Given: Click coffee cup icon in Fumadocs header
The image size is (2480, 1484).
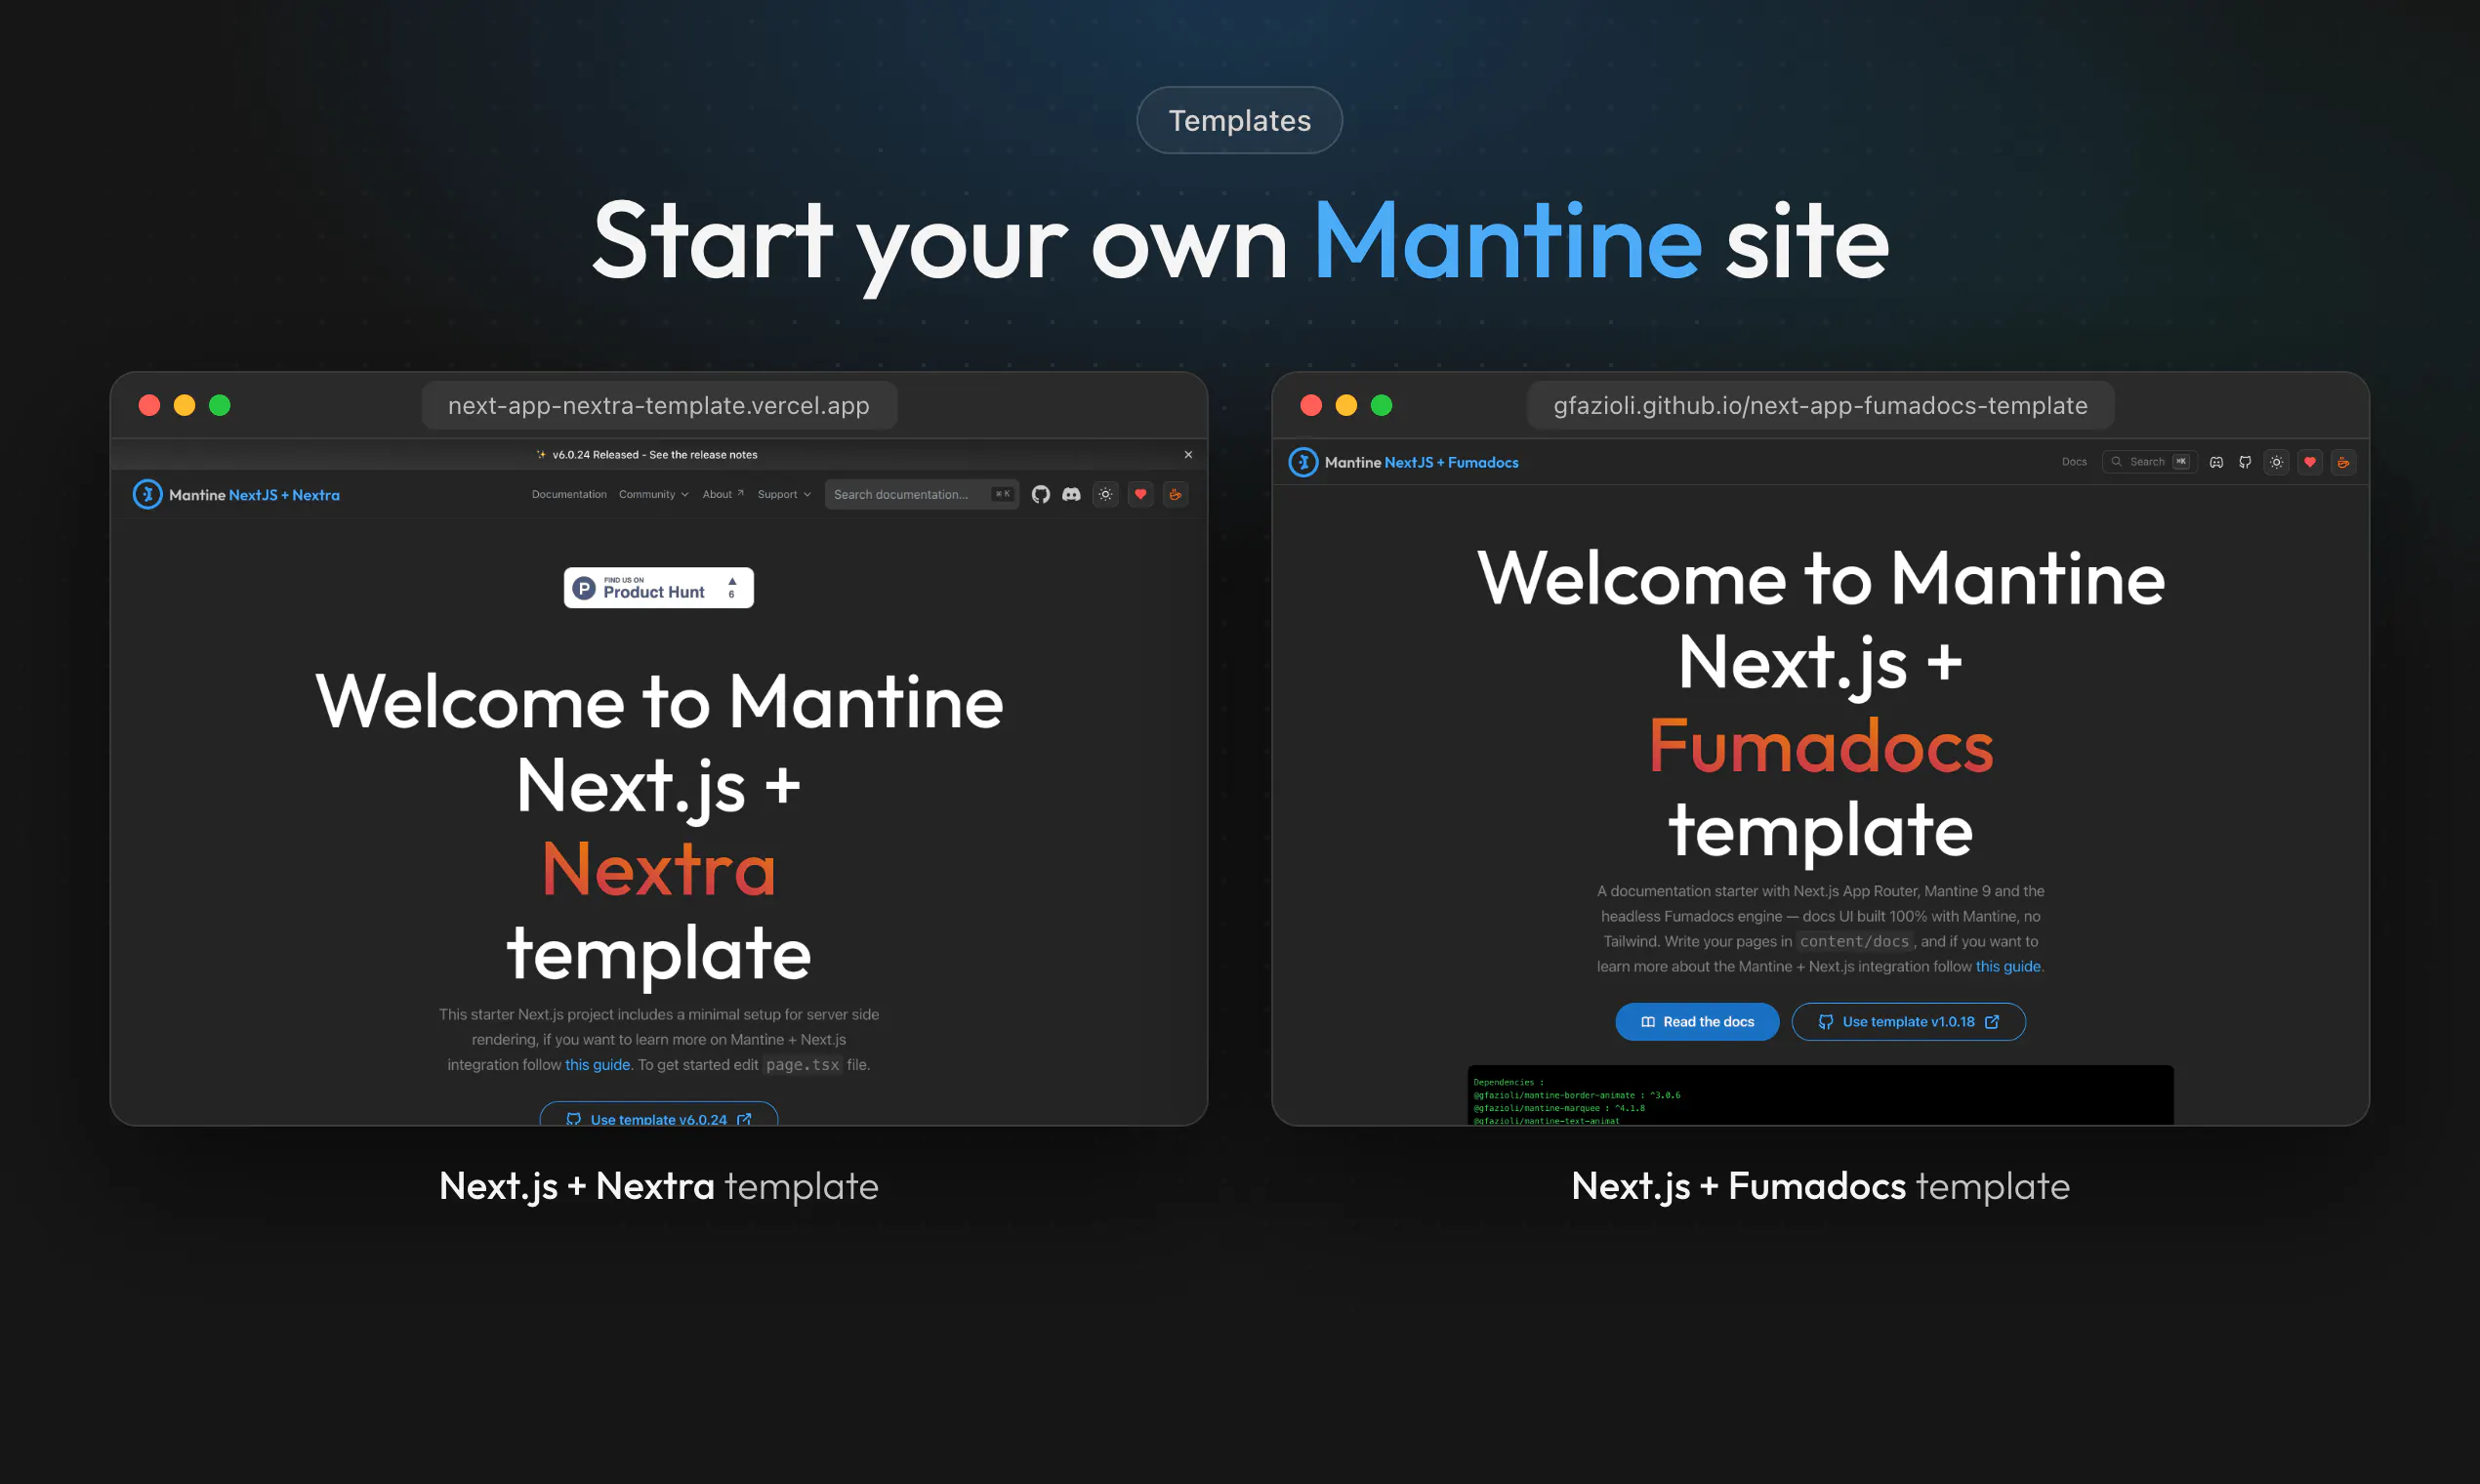Looking at the screenshot, I should [2342, 462].
